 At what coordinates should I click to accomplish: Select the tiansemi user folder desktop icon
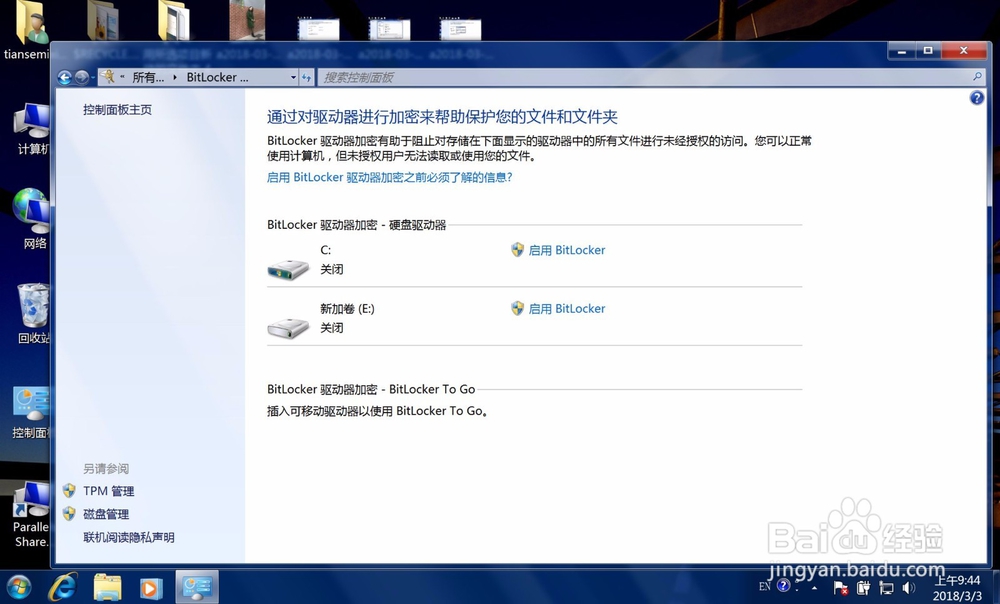click(x=27, y=31)
